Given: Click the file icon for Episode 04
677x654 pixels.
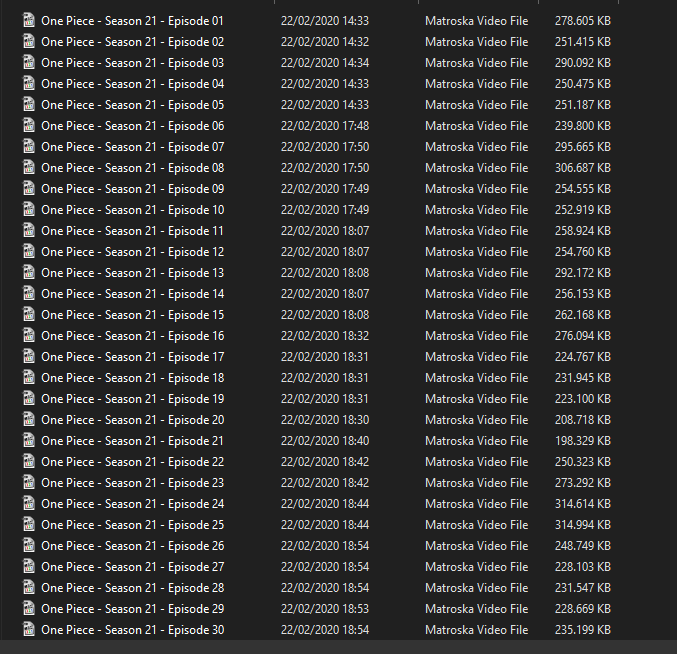Looking at the screenshot, I should 29,83.
